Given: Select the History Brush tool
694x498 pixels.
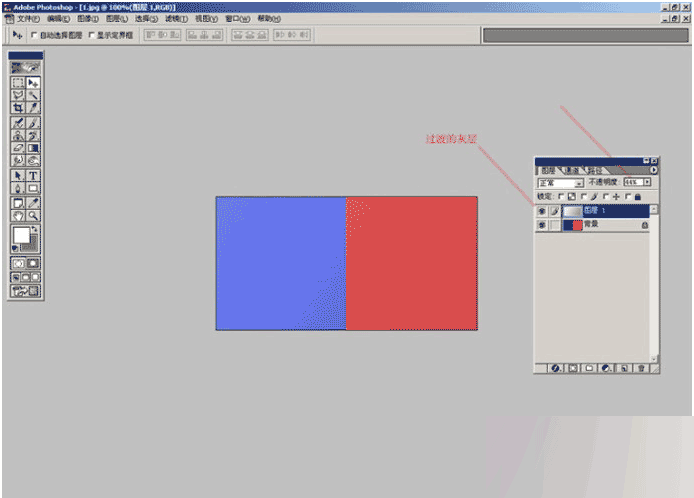Looking at the screenshot, I should point(33,135).
